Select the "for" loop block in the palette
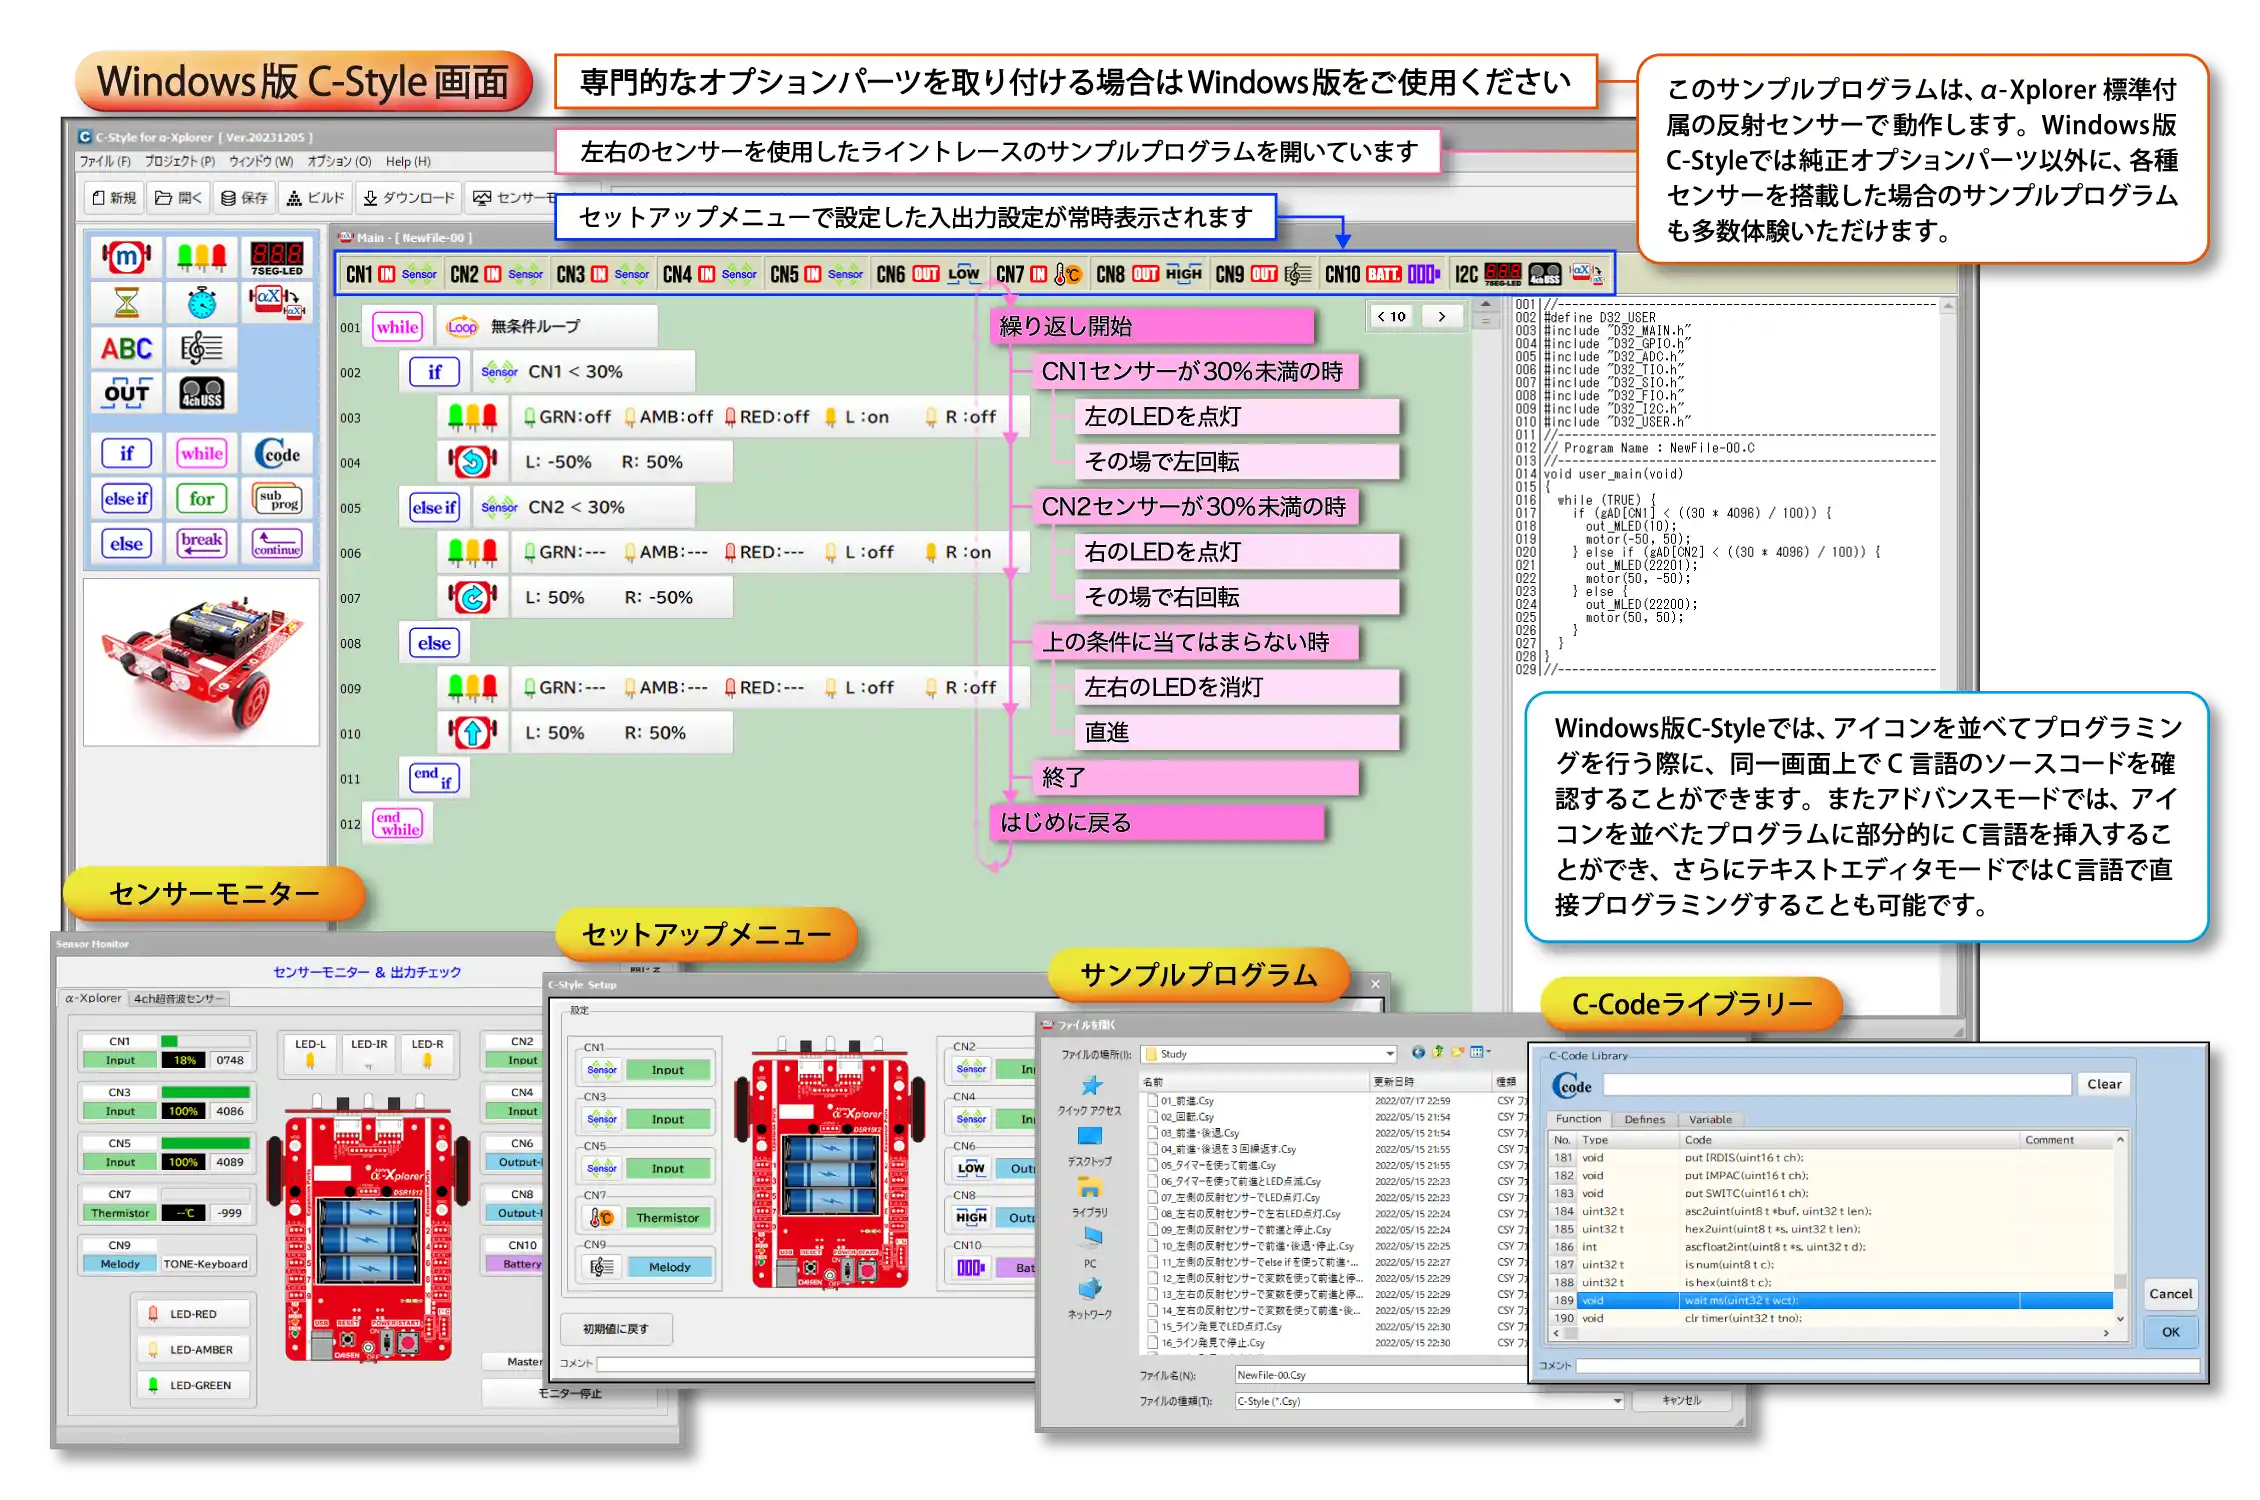The height and width of the screenshot is (1500, 2260). (202, 498)
